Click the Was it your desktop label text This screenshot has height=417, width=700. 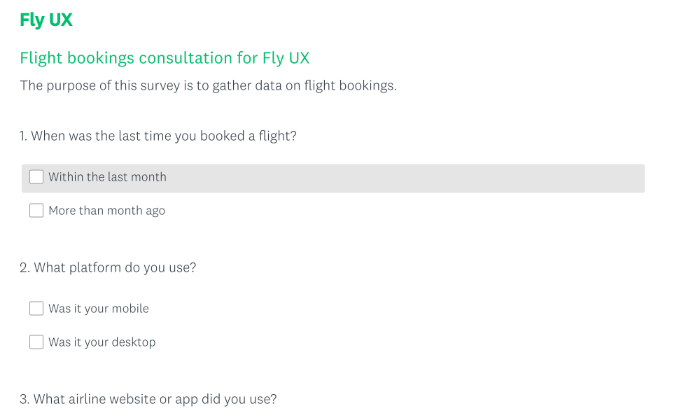(x=102, y=342)
